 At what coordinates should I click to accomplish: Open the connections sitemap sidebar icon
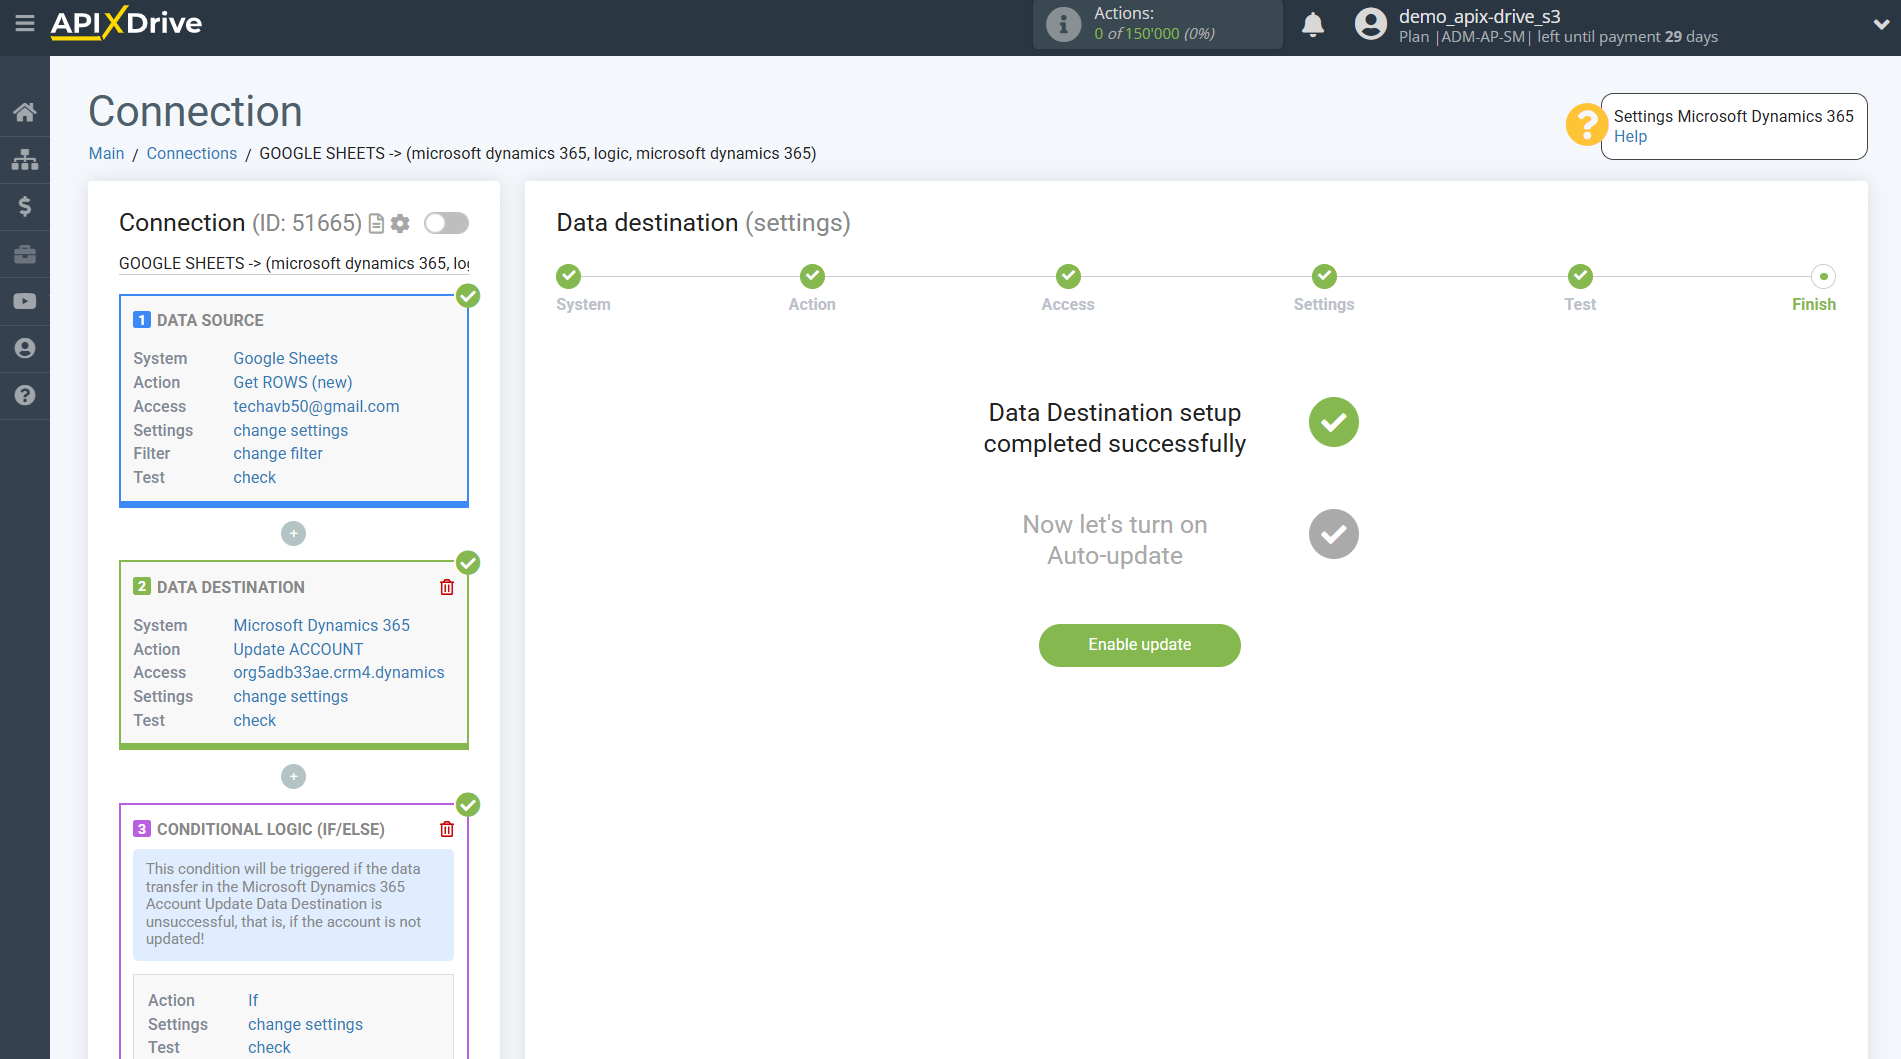click(25, 159)
